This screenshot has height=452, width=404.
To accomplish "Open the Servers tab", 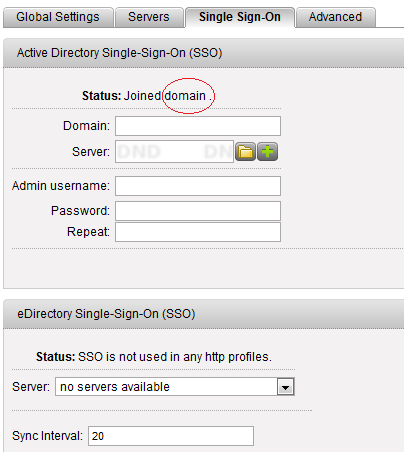I will pyautogui.click(x=149, y=17).
